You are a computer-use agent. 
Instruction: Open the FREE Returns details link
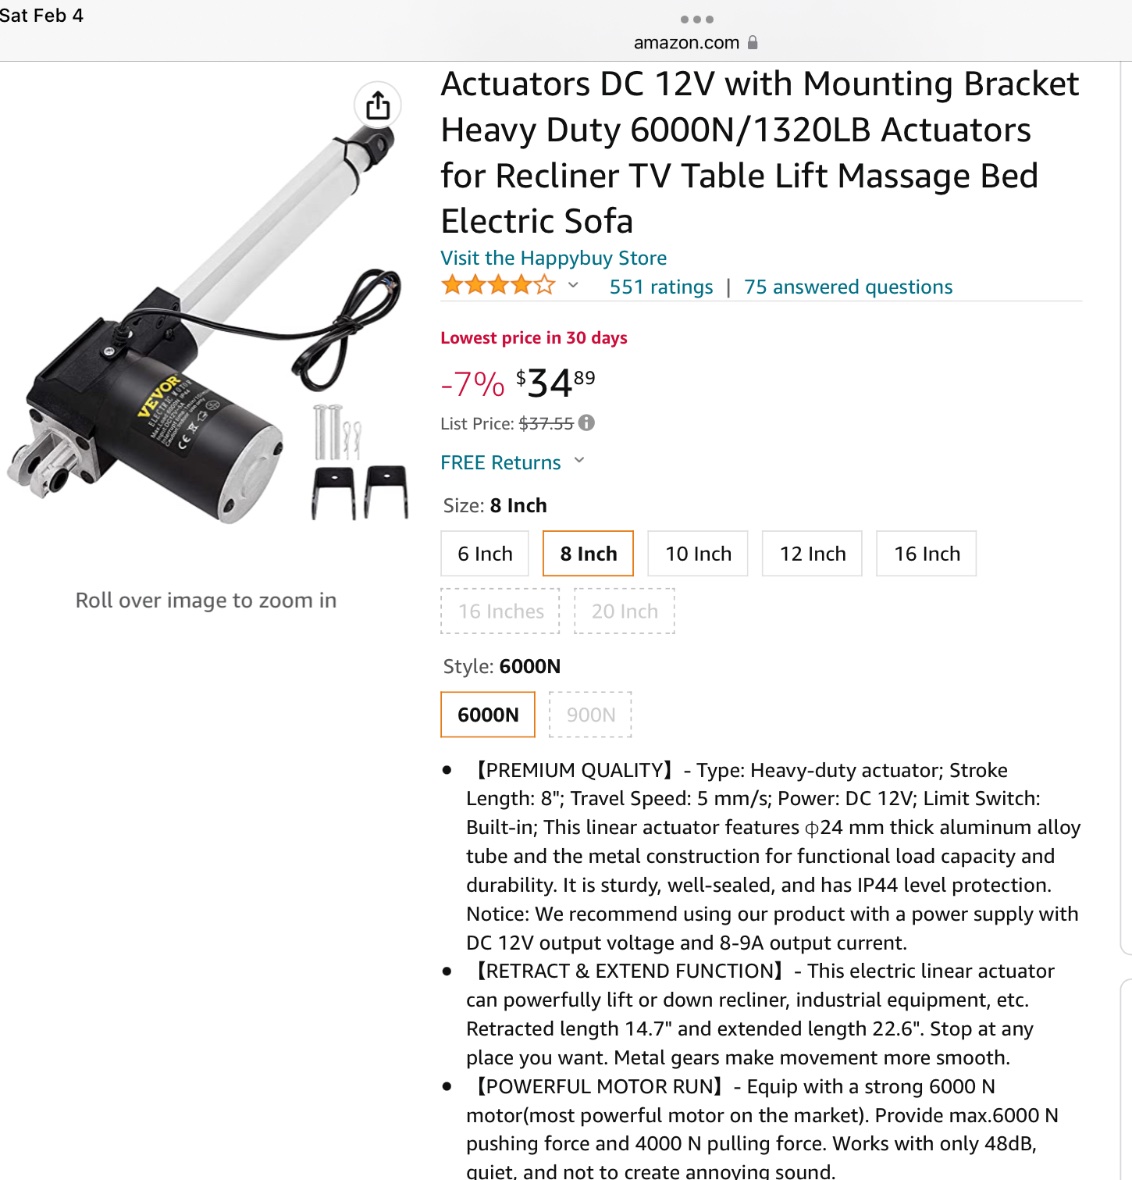point(501,462)
